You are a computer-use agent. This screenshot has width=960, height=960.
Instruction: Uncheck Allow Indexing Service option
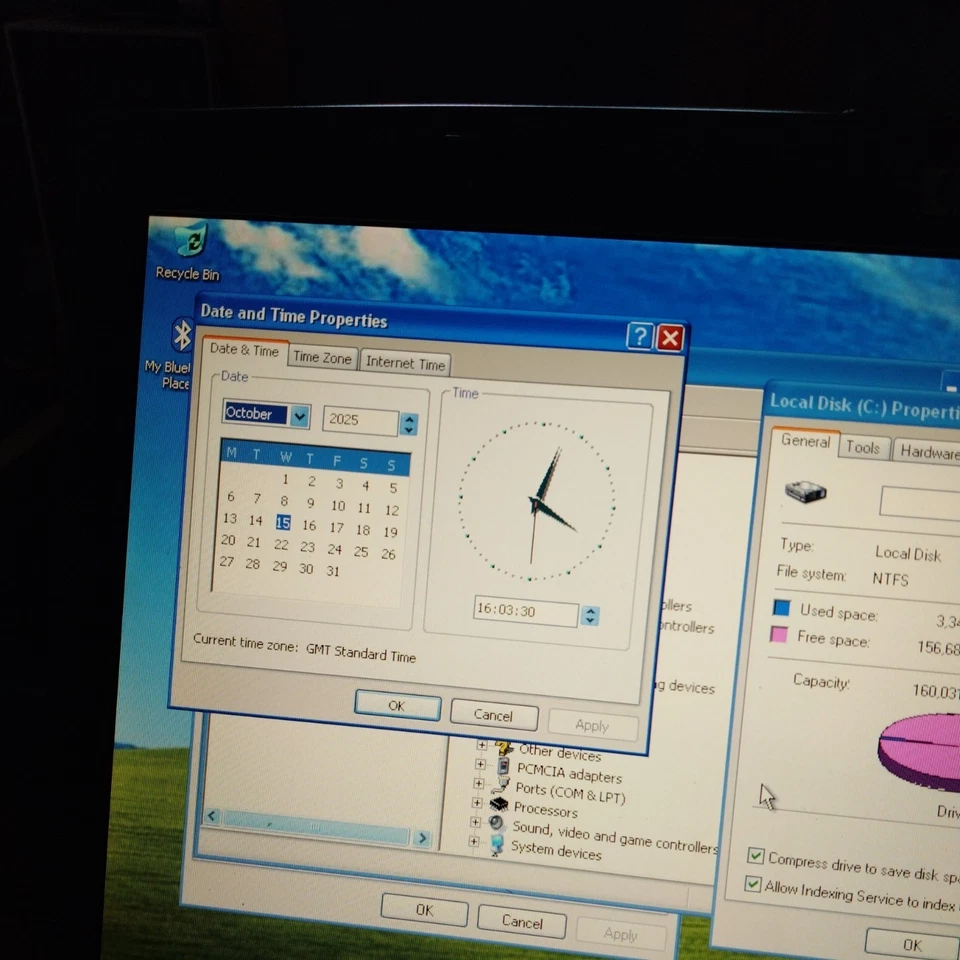(x=753, y=882)
